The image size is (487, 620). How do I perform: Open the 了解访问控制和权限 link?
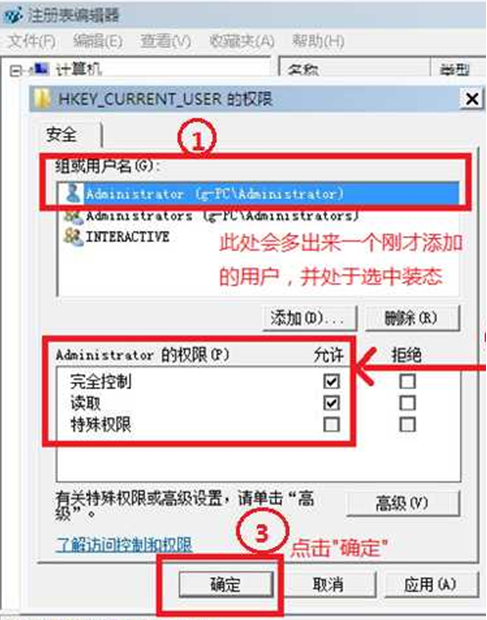click(124, 545)
